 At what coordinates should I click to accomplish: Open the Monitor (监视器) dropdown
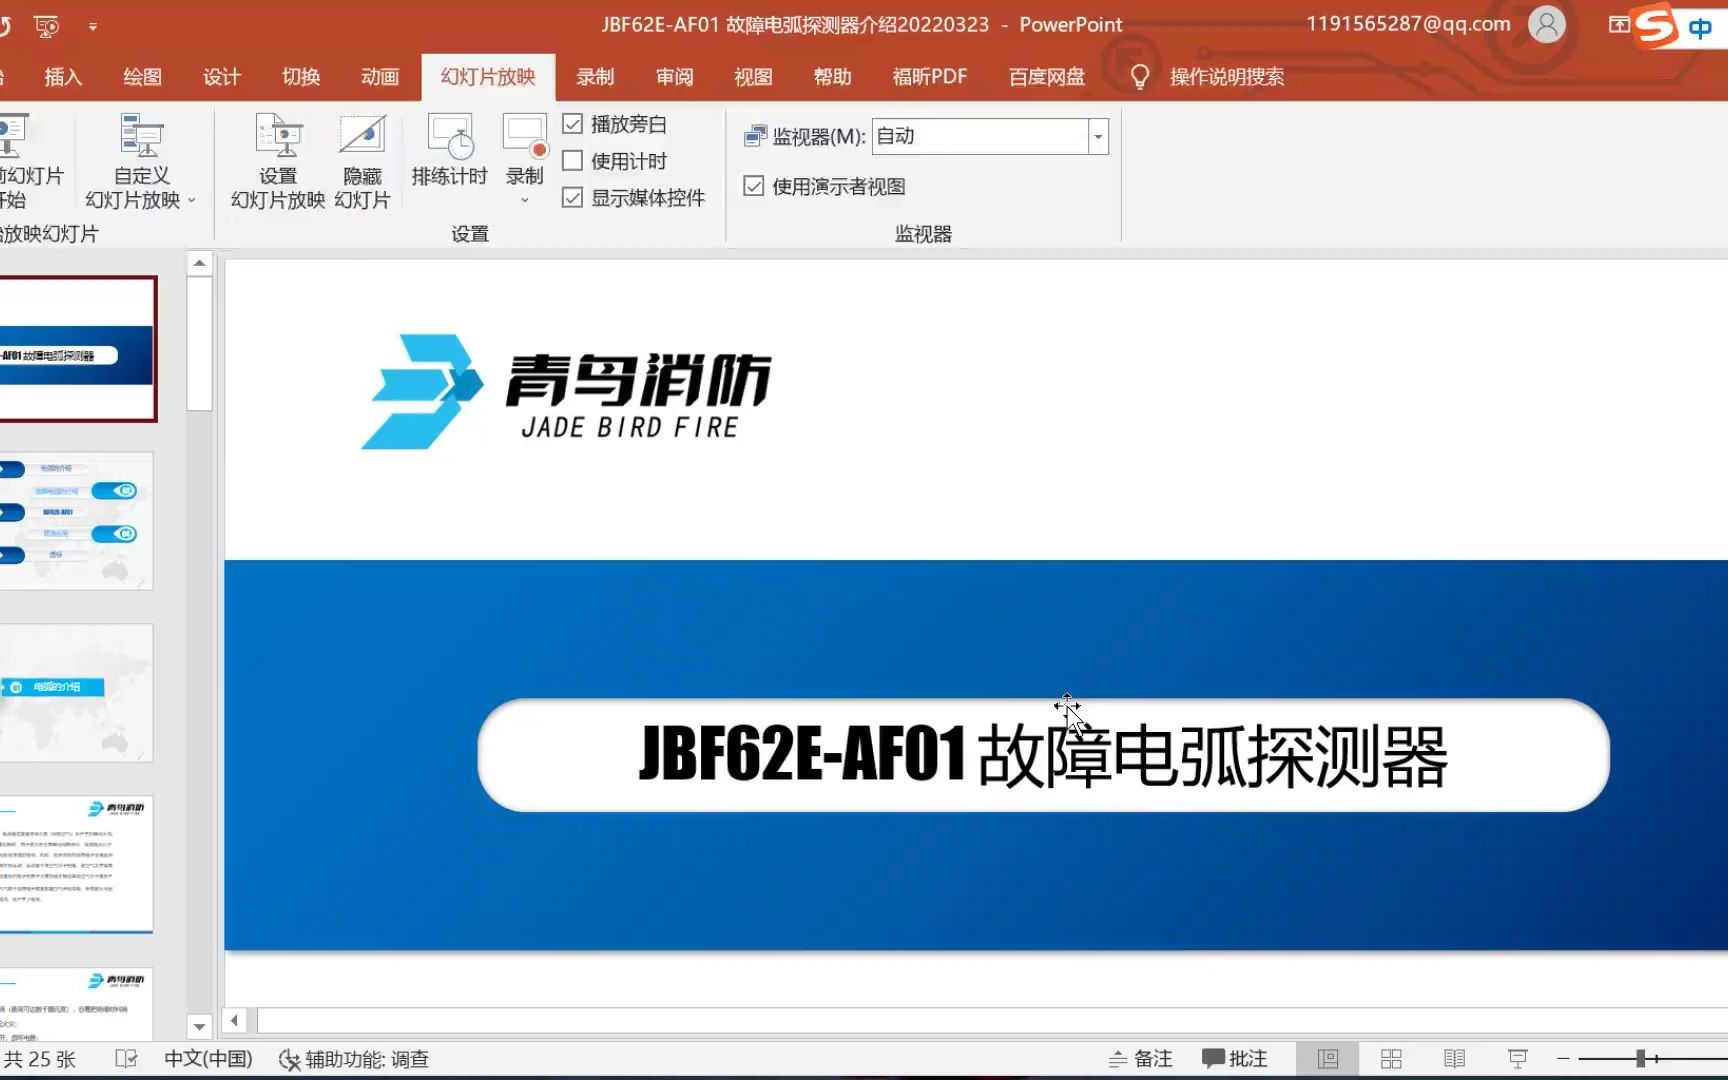click(1098, 137)
